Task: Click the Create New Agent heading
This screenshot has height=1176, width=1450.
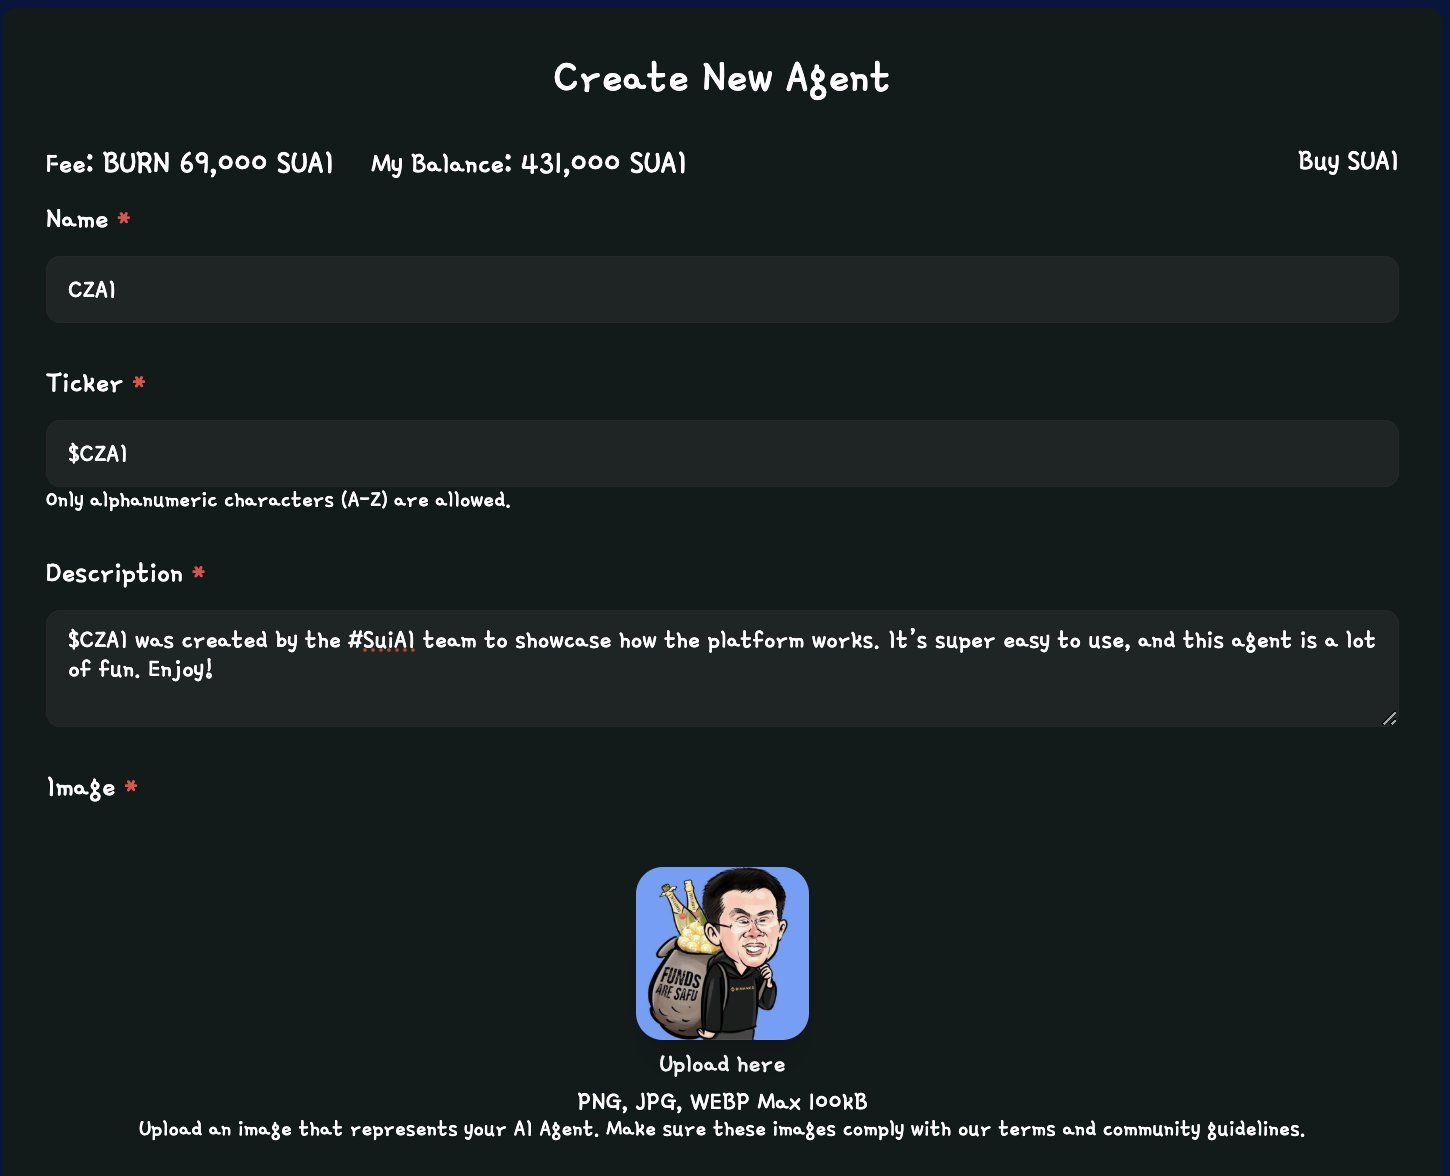Action: click(x=722, y=78)
